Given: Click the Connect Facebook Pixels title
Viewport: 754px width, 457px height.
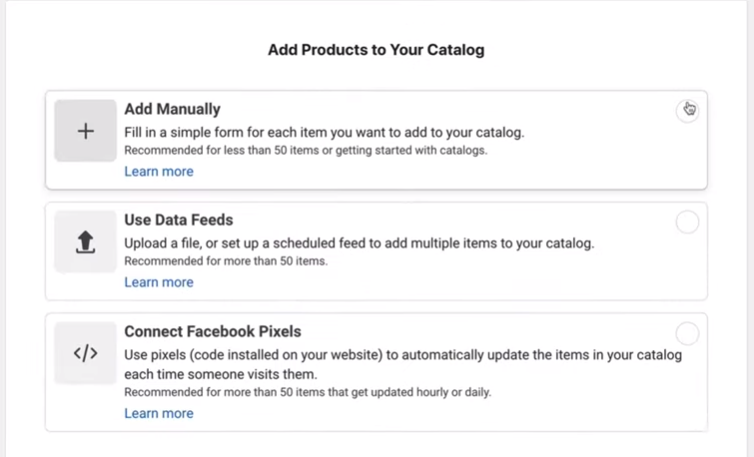Looking at the screenshot, I should [213, 331].
